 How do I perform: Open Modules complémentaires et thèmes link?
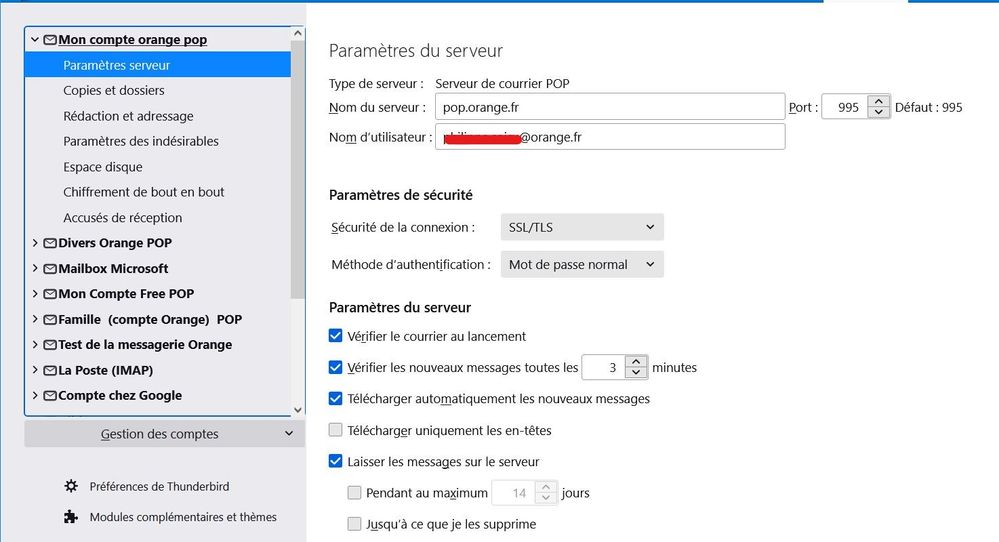(183, 517)
